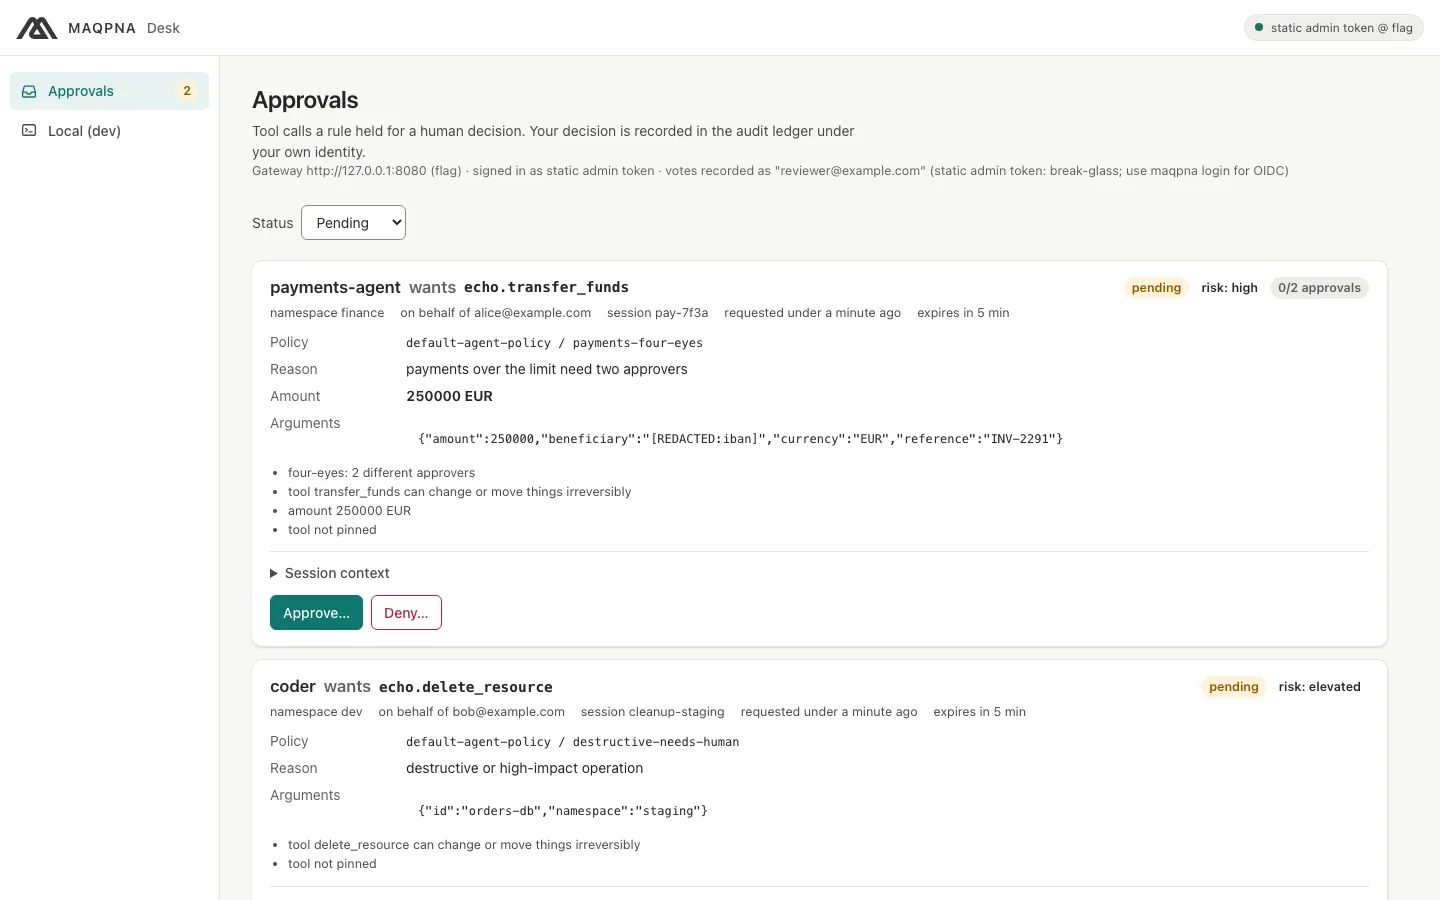Click the bullet four-eyes: 2 different approvers
The image size is (1440, 900).
tap(381, 473)
